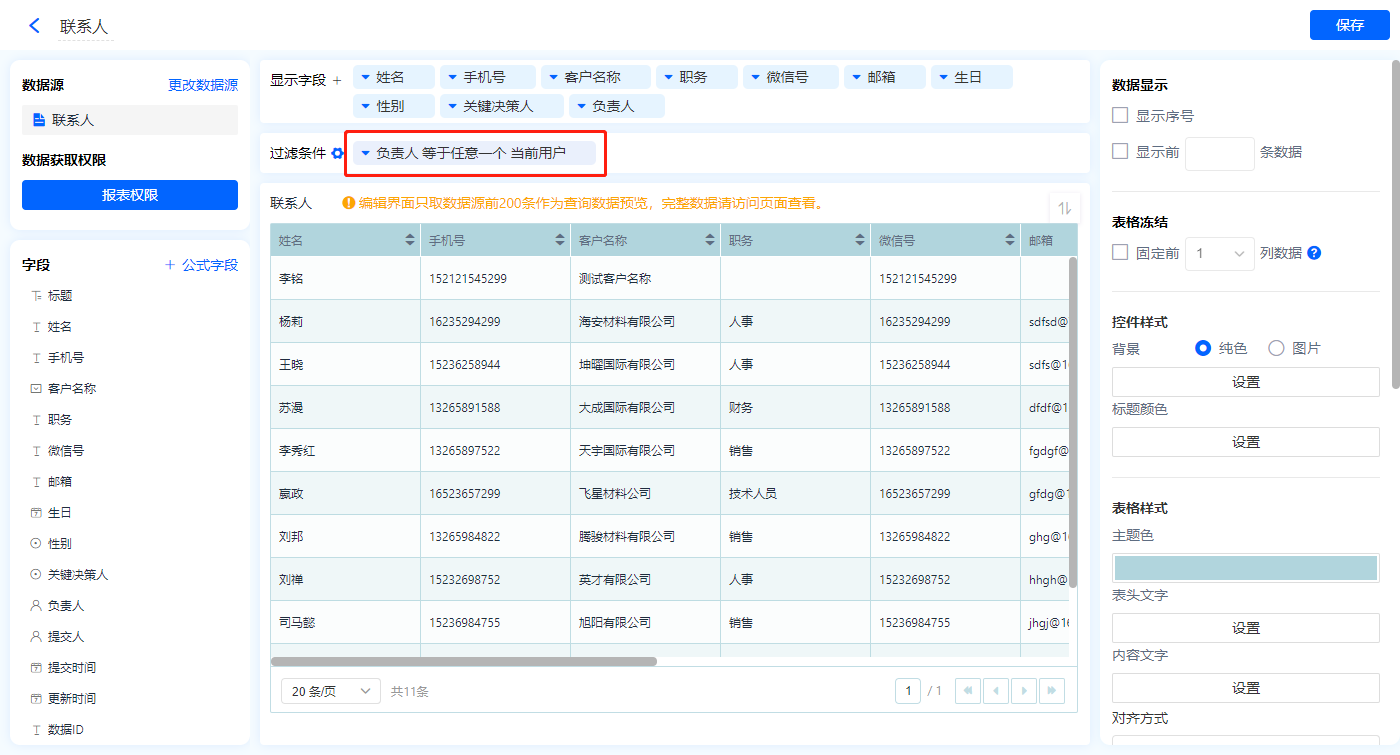Click the 主题色 color swatch

click(1245, 567)
